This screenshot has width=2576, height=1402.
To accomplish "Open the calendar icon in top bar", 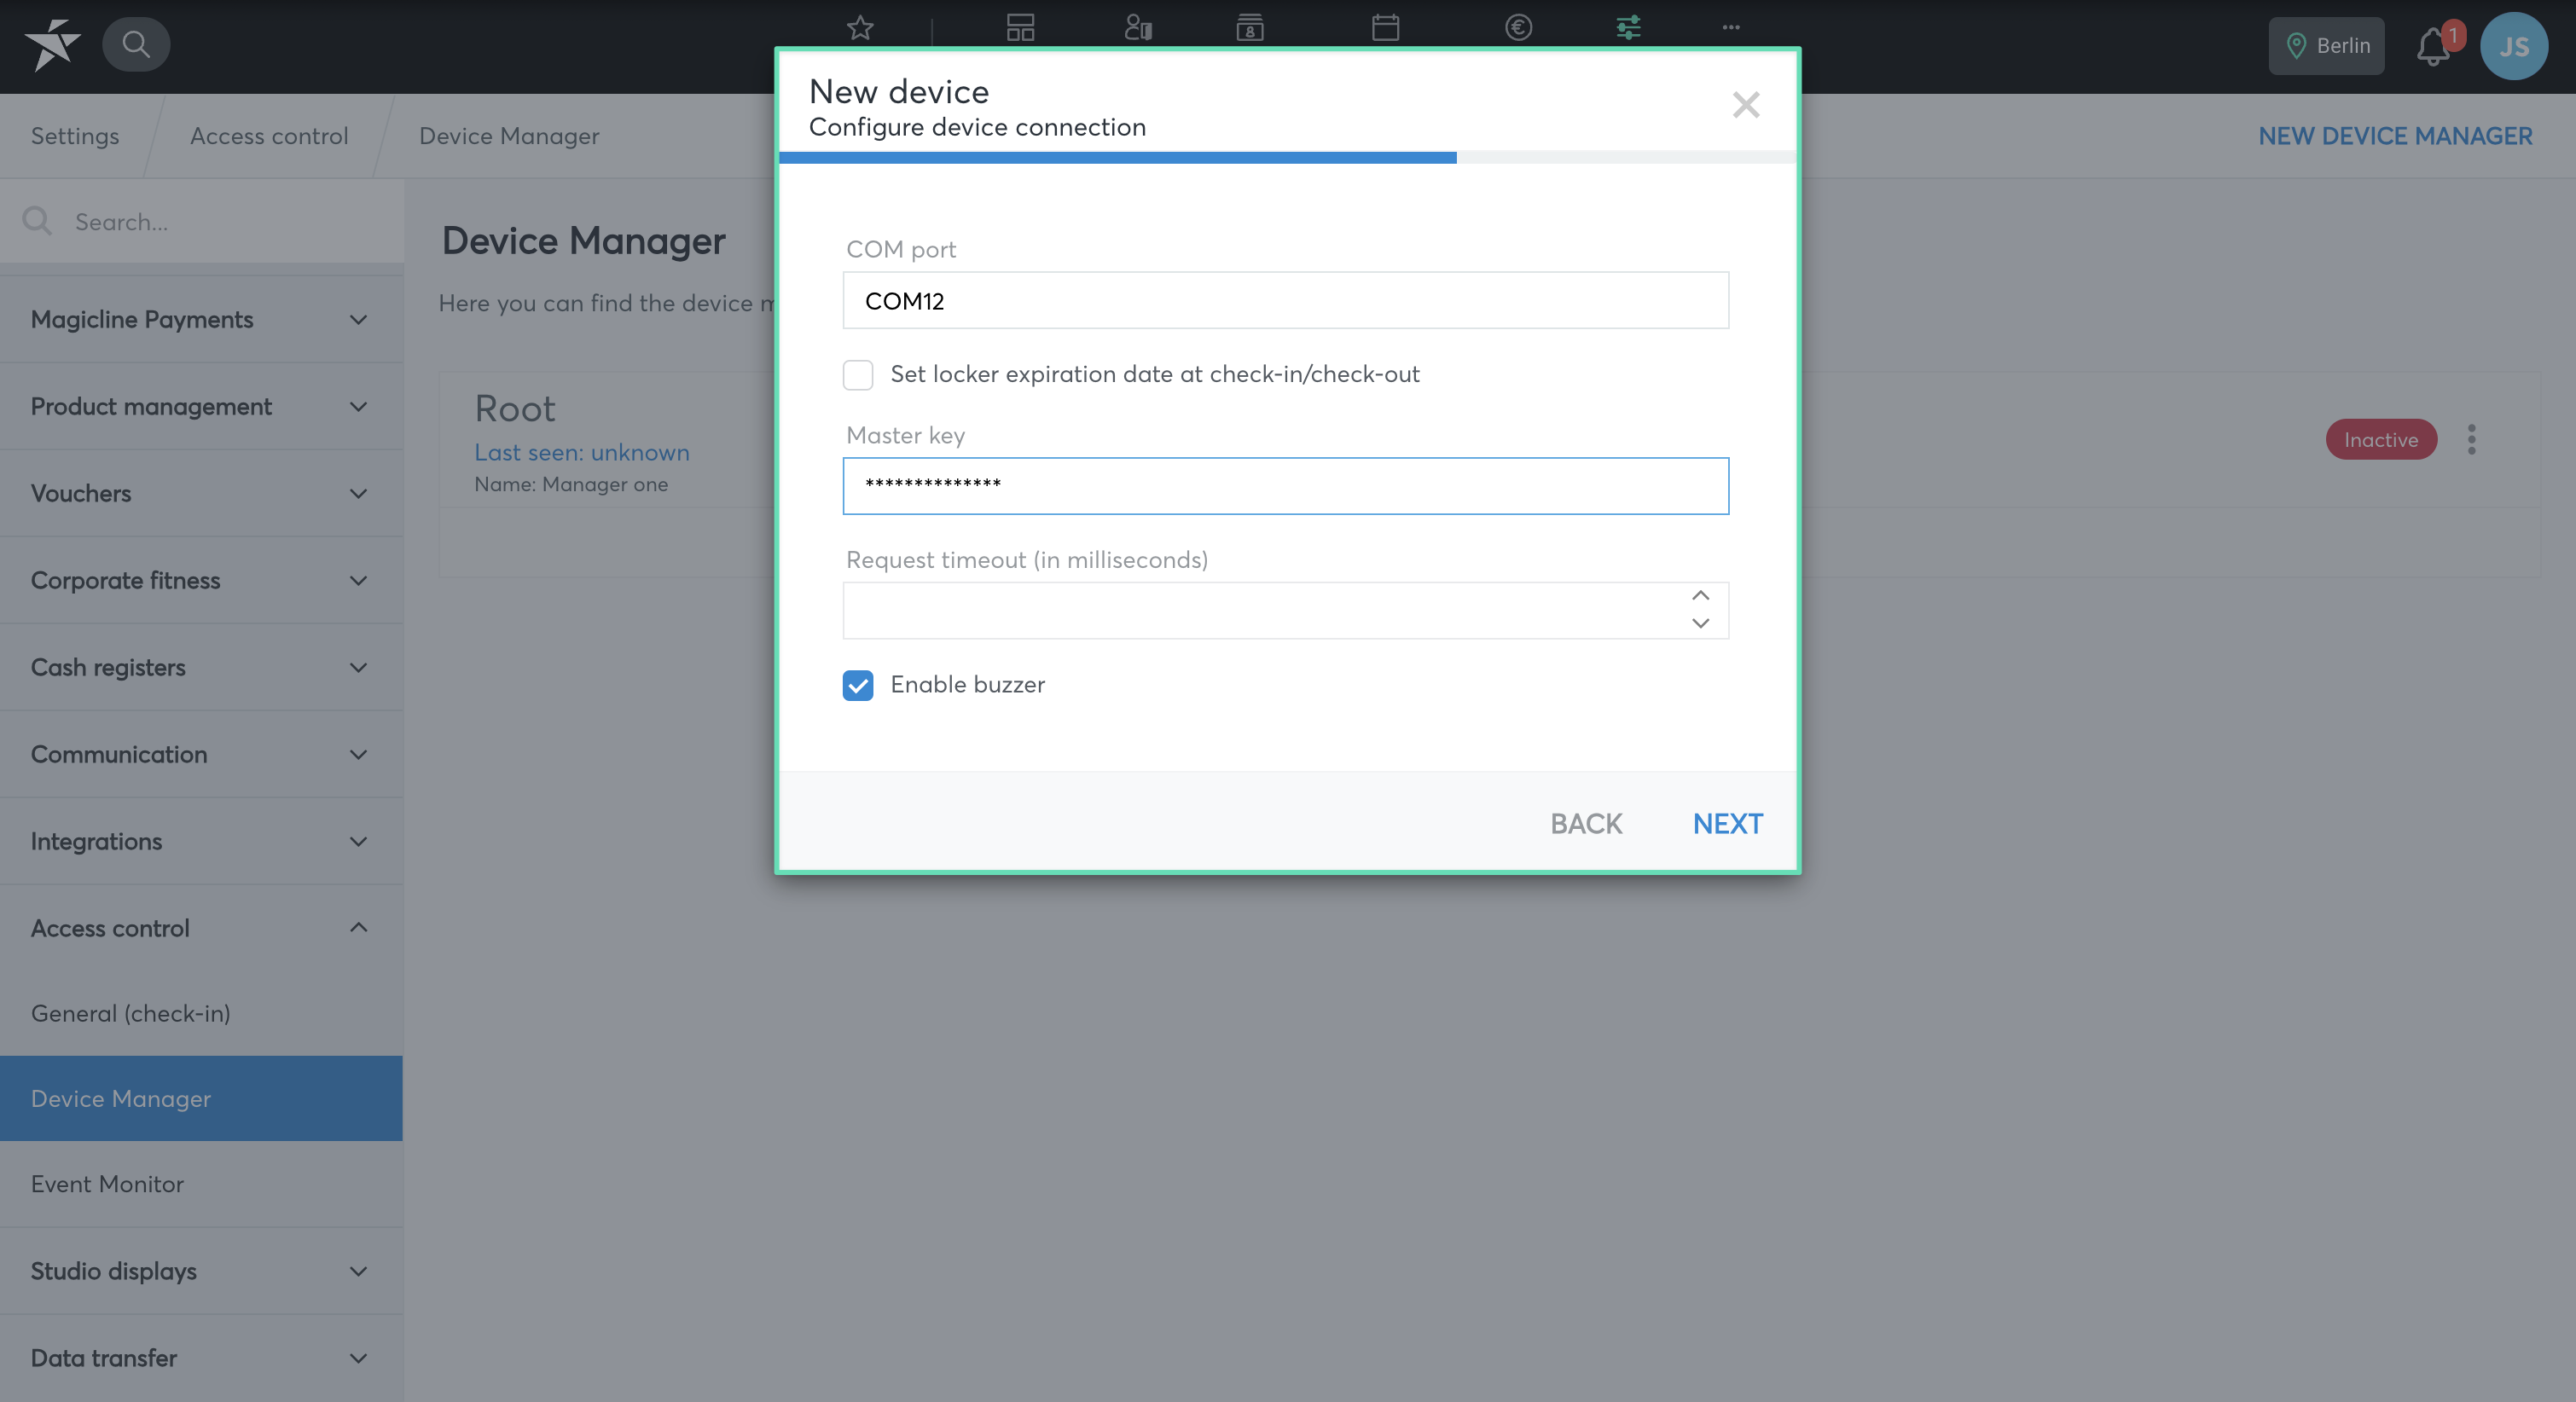I will click(x=1385, y=28).
